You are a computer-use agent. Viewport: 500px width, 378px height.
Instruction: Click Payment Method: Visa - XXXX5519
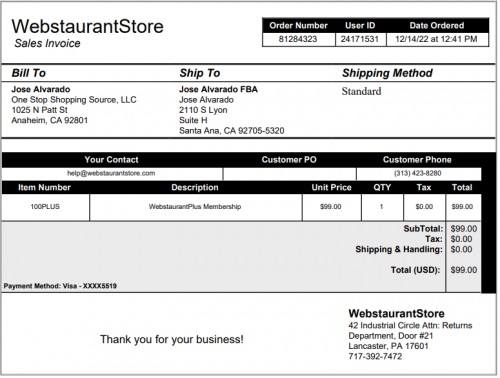[60, 286]
